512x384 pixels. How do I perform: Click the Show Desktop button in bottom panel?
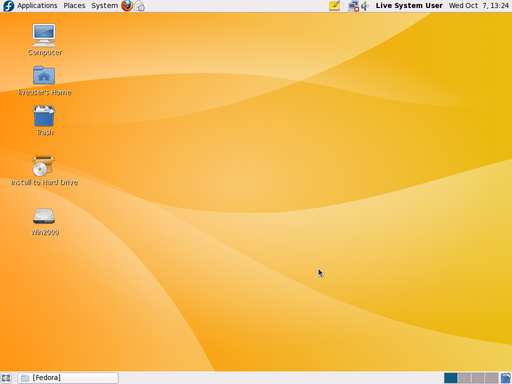point(6,378)
